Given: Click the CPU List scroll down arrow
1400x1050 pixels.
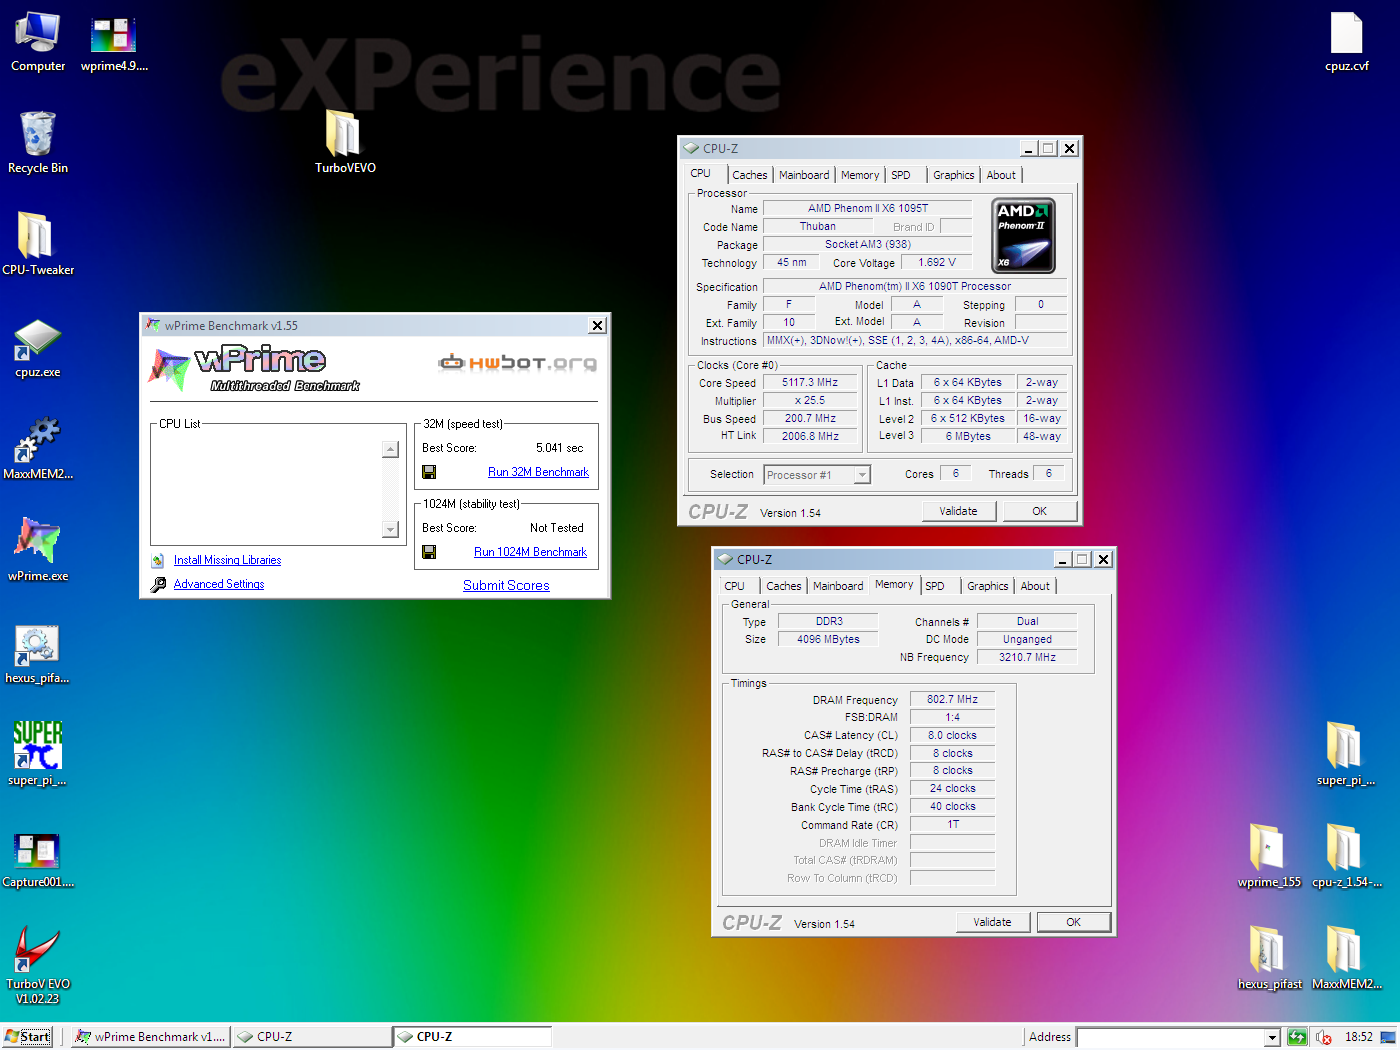Looking at the screenshot, I should pyautogui.click(x=390, y=530).
